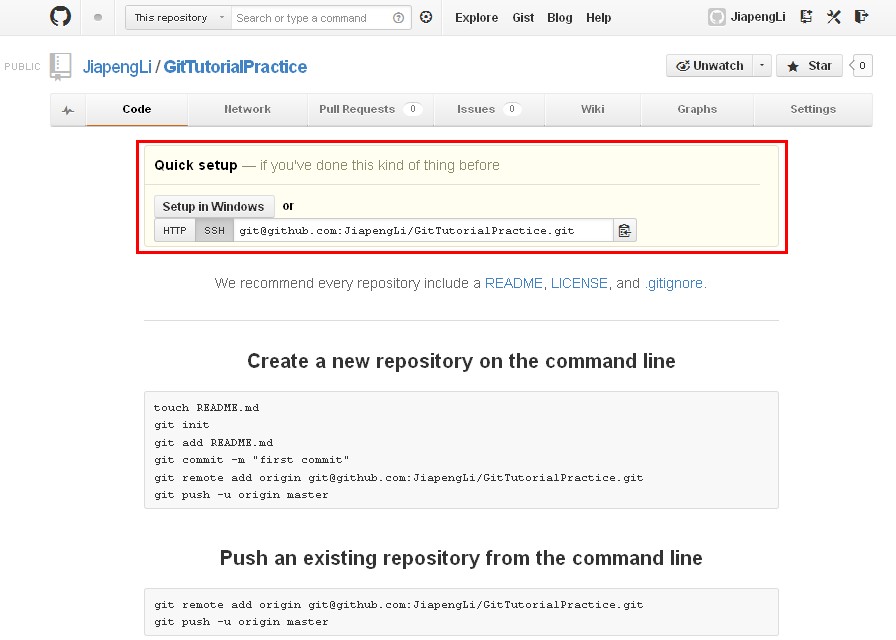The height and width of the screenshot is (640, 896).
Task: Click the repository book icon
Action: [x=60, y=66]
